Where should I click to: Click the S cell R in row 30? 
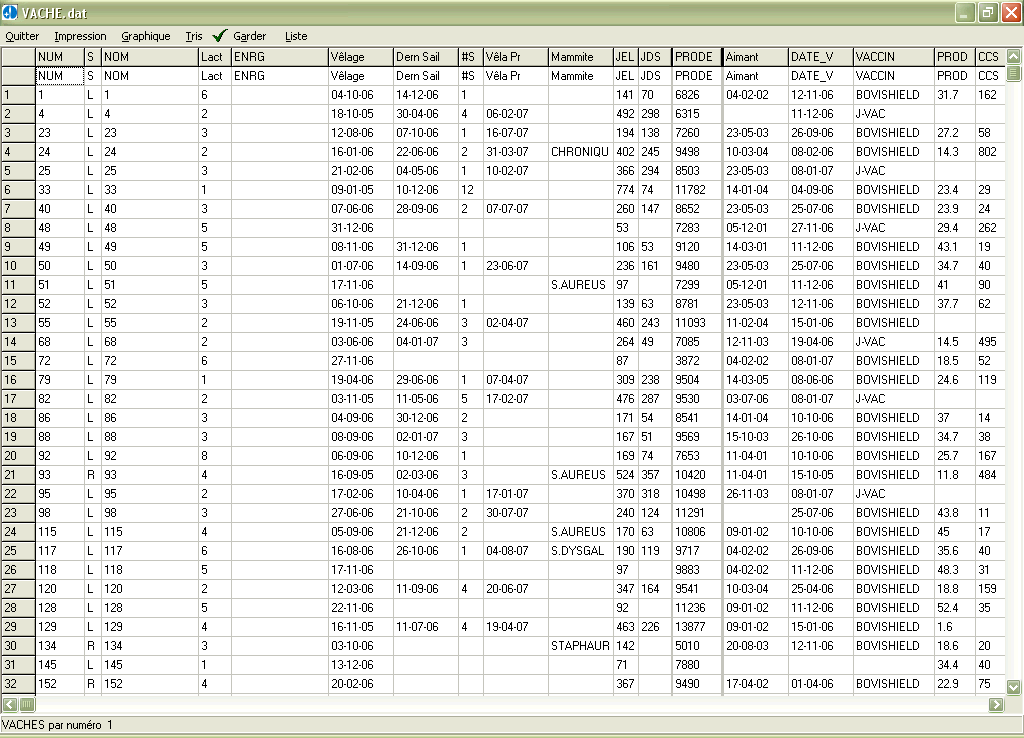tap(93, 645)
